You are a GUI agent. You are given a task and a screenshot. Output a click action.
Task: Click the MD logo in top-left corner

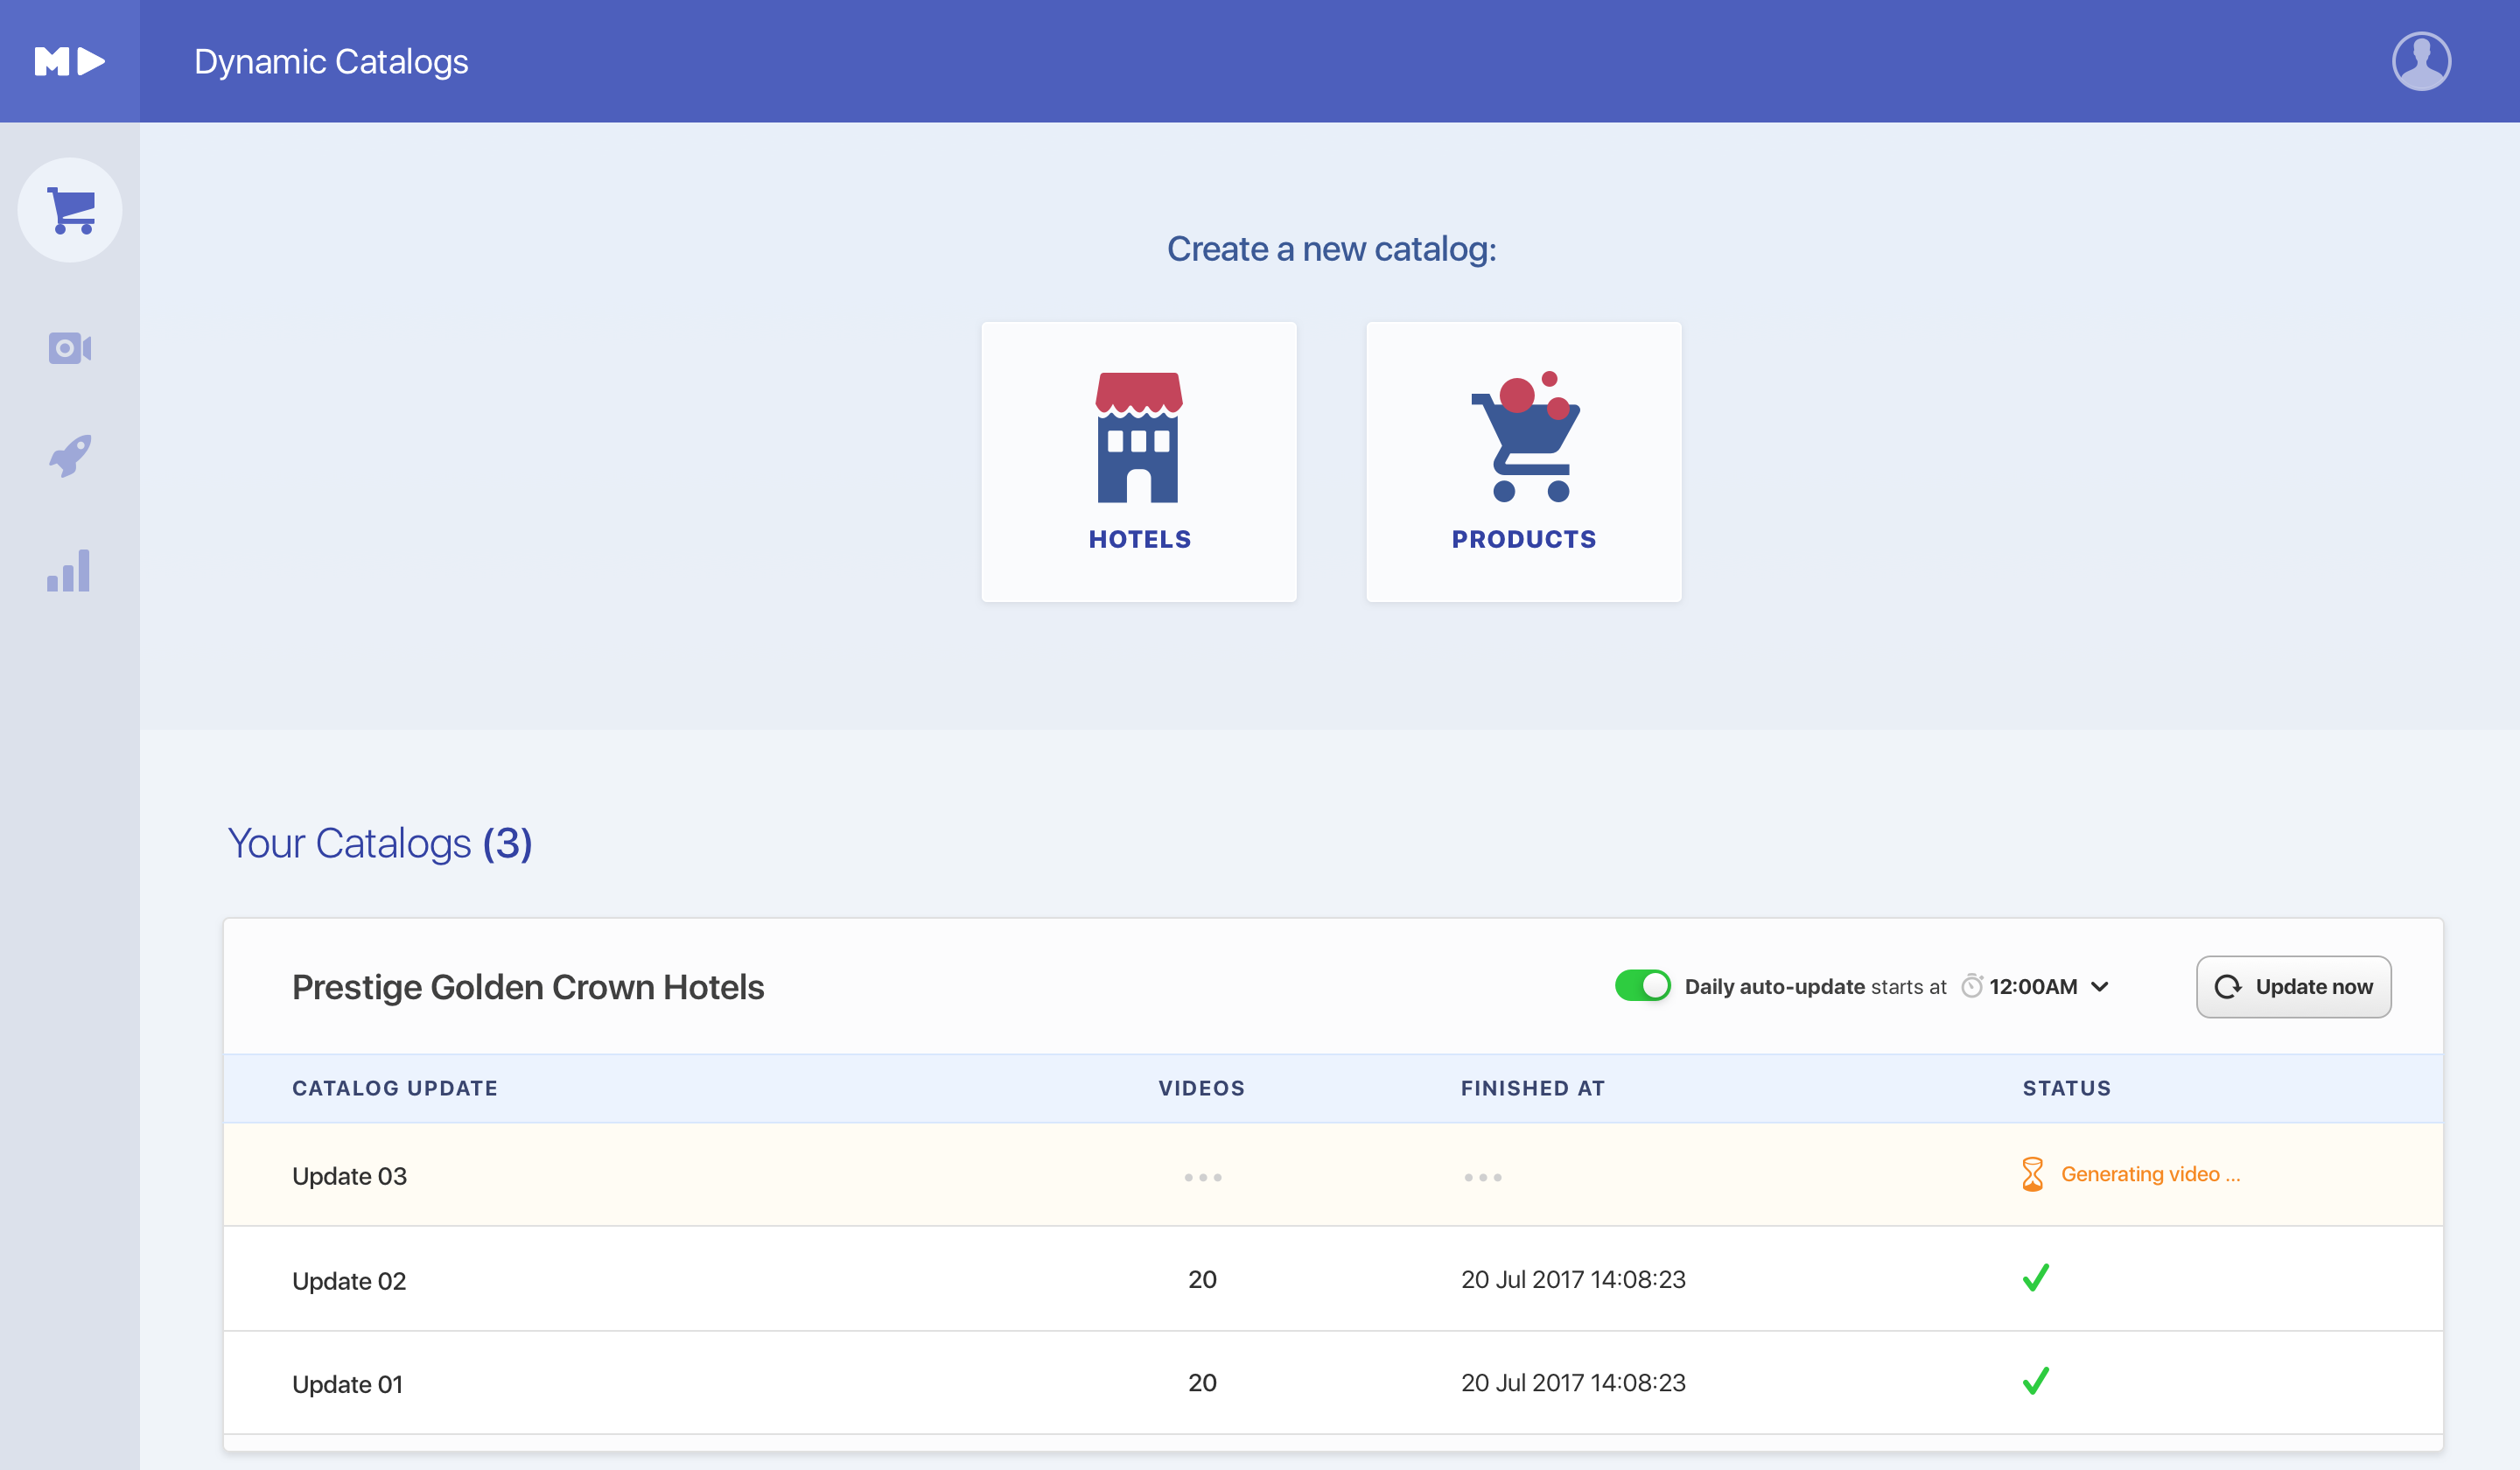click(69, 61)
